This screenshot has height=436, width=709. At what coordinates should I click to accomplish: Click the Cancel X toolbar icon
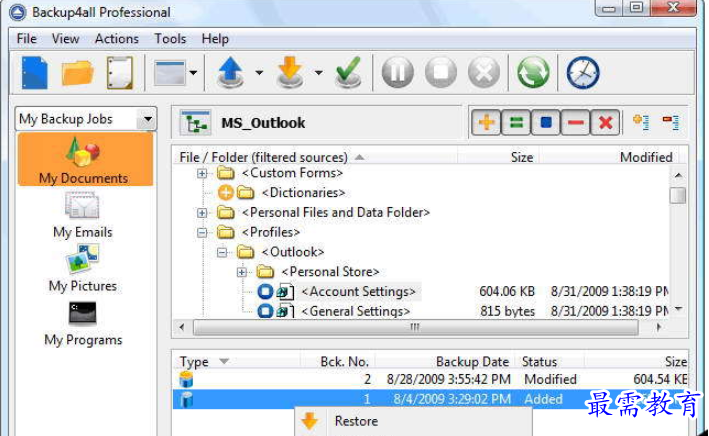tap(483, 72)
